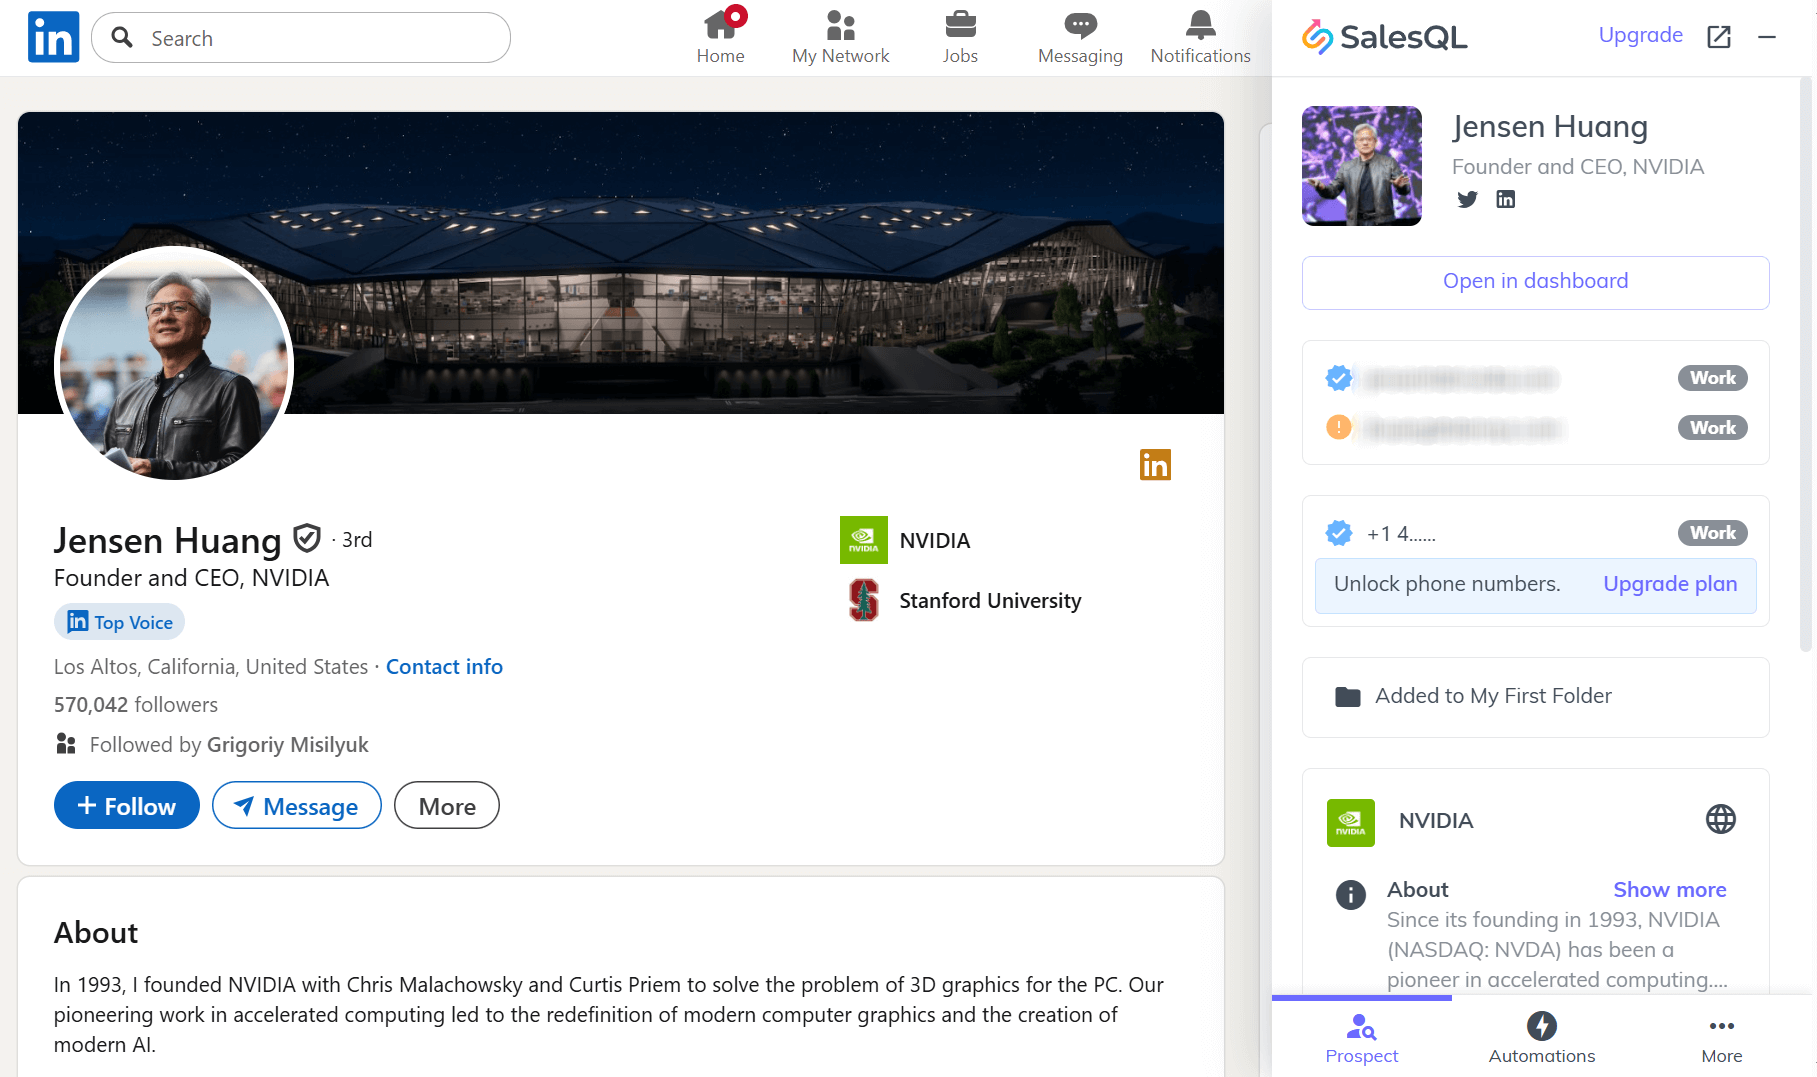Open Contact info link

click(x=444, y=667)
